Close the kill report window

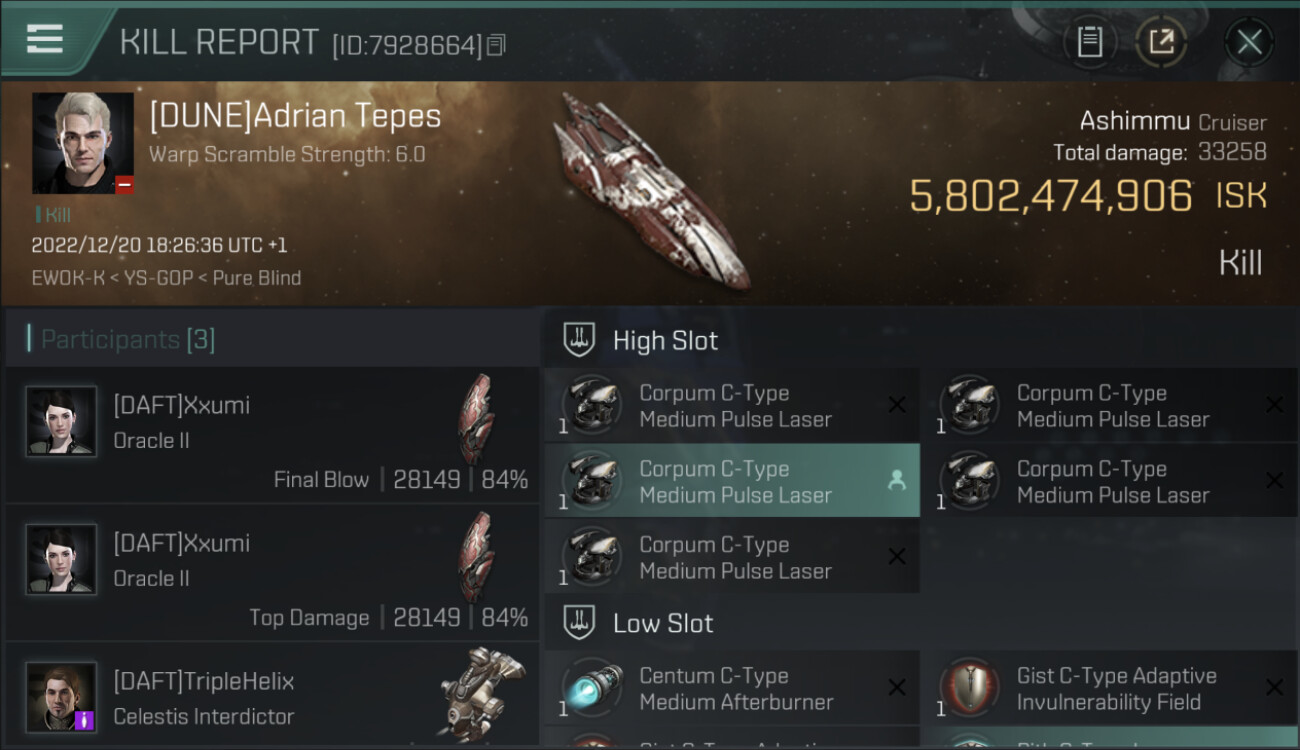click(x=1249, y=42)
